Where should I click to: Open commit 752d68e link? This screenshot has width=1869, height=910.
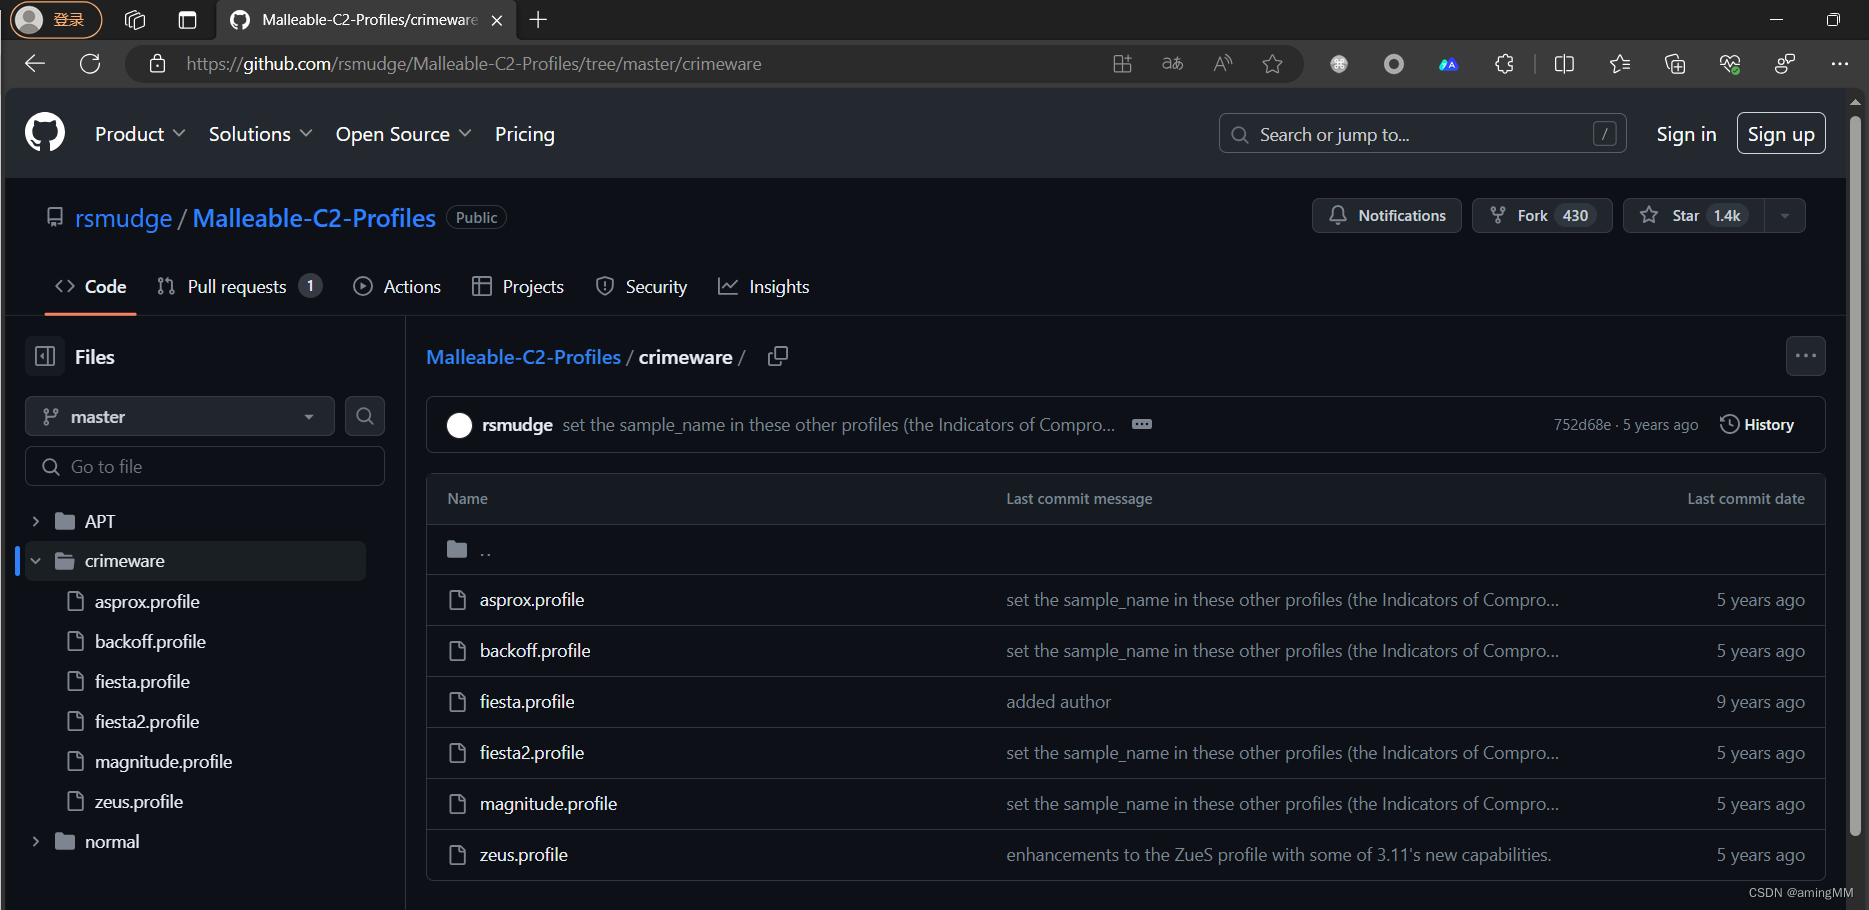pos(1582,425)
